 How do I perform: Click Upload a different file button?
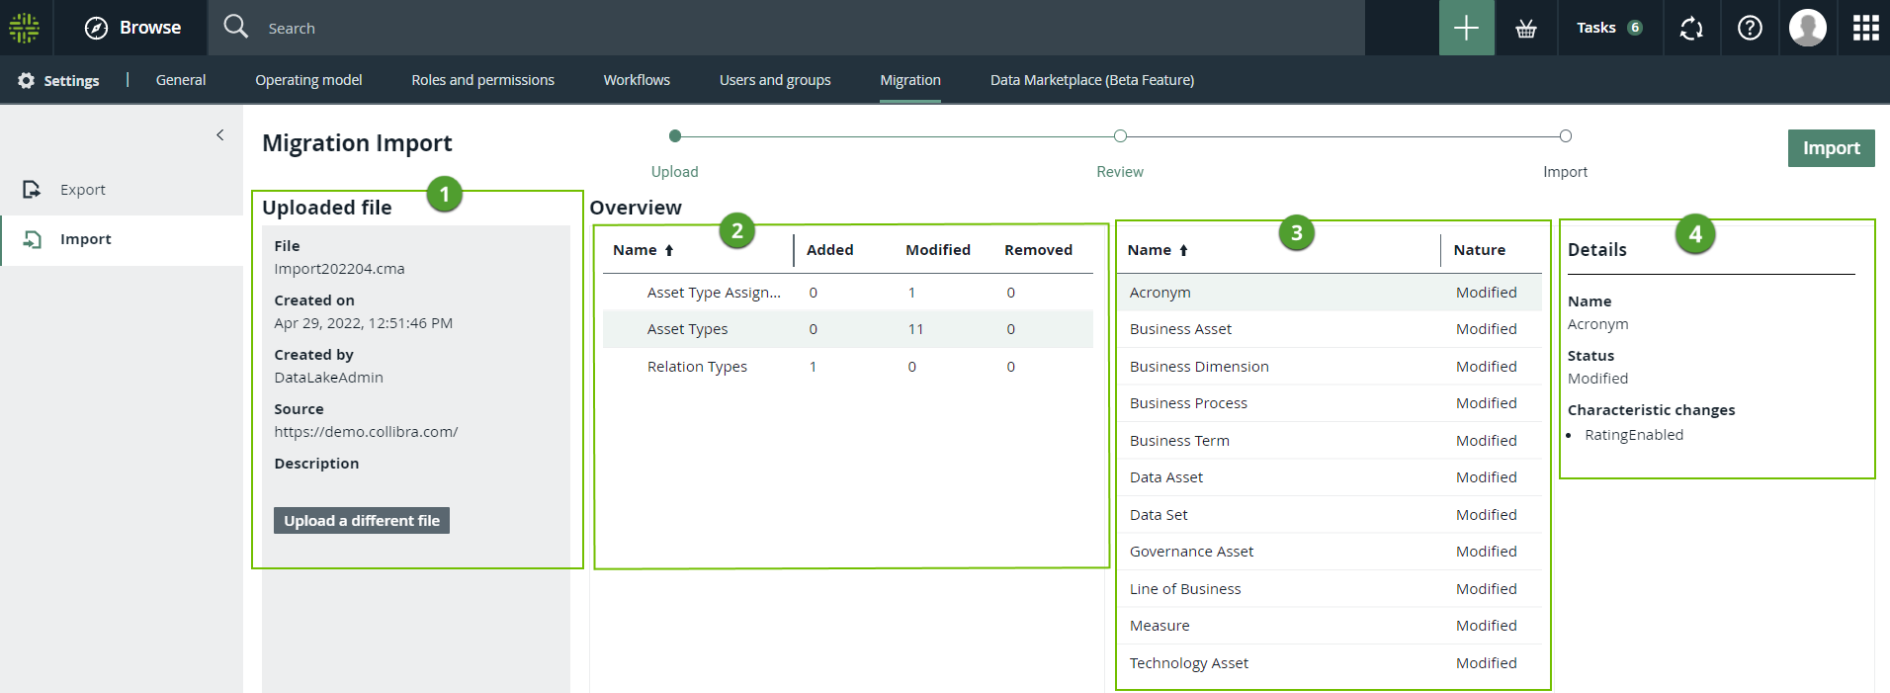(361, 521)
